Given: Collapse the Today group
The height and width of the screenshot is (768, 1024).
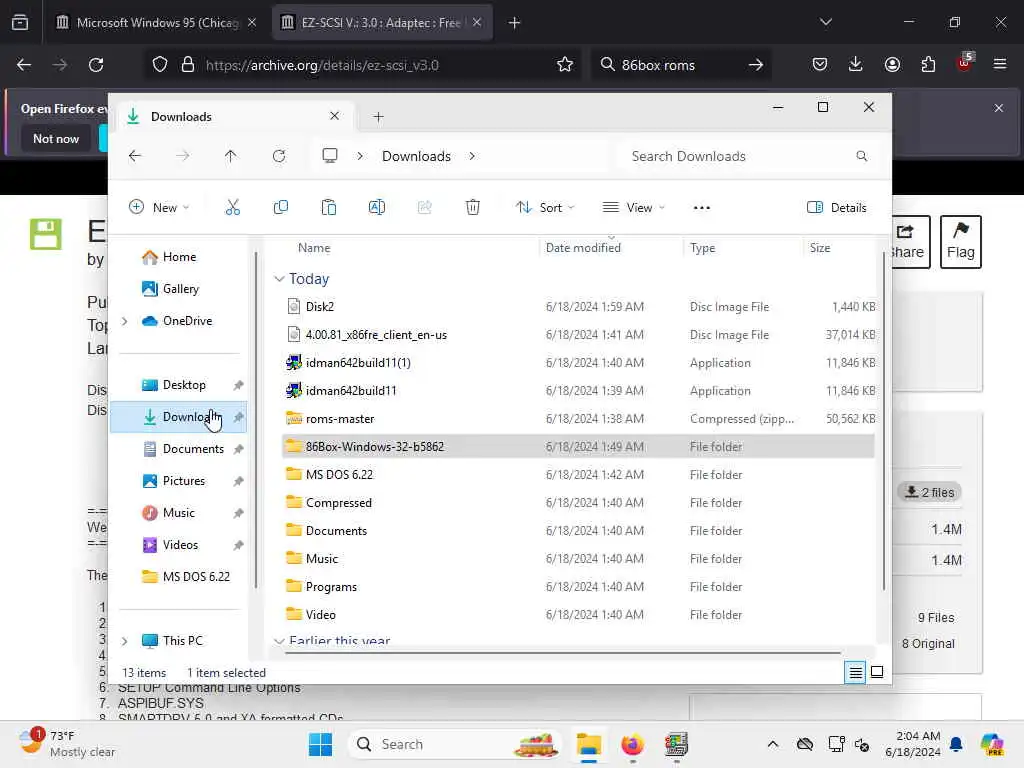Looking at the screenshot, I should point(279,279).
